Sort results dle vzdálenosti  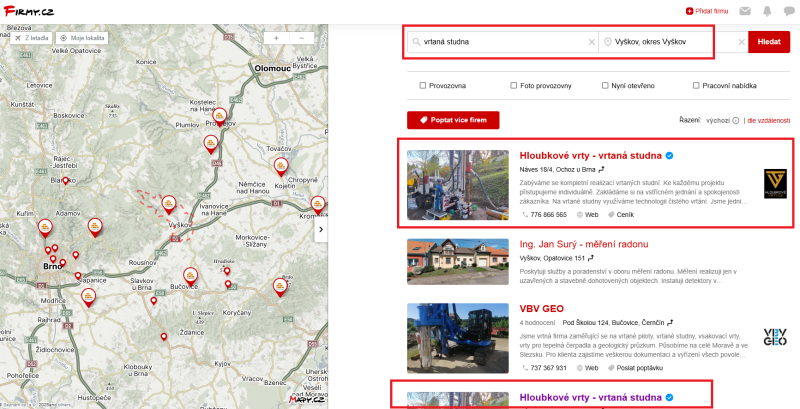point(769,121)
